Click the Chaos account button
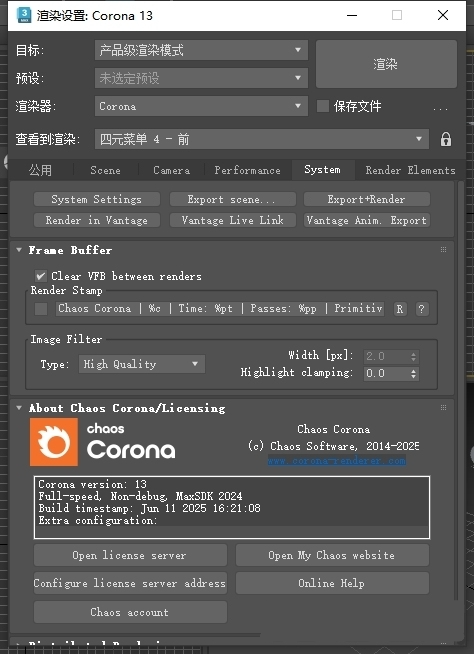The width and height of the screenshot is (474, 654). [x=130, y=612]
